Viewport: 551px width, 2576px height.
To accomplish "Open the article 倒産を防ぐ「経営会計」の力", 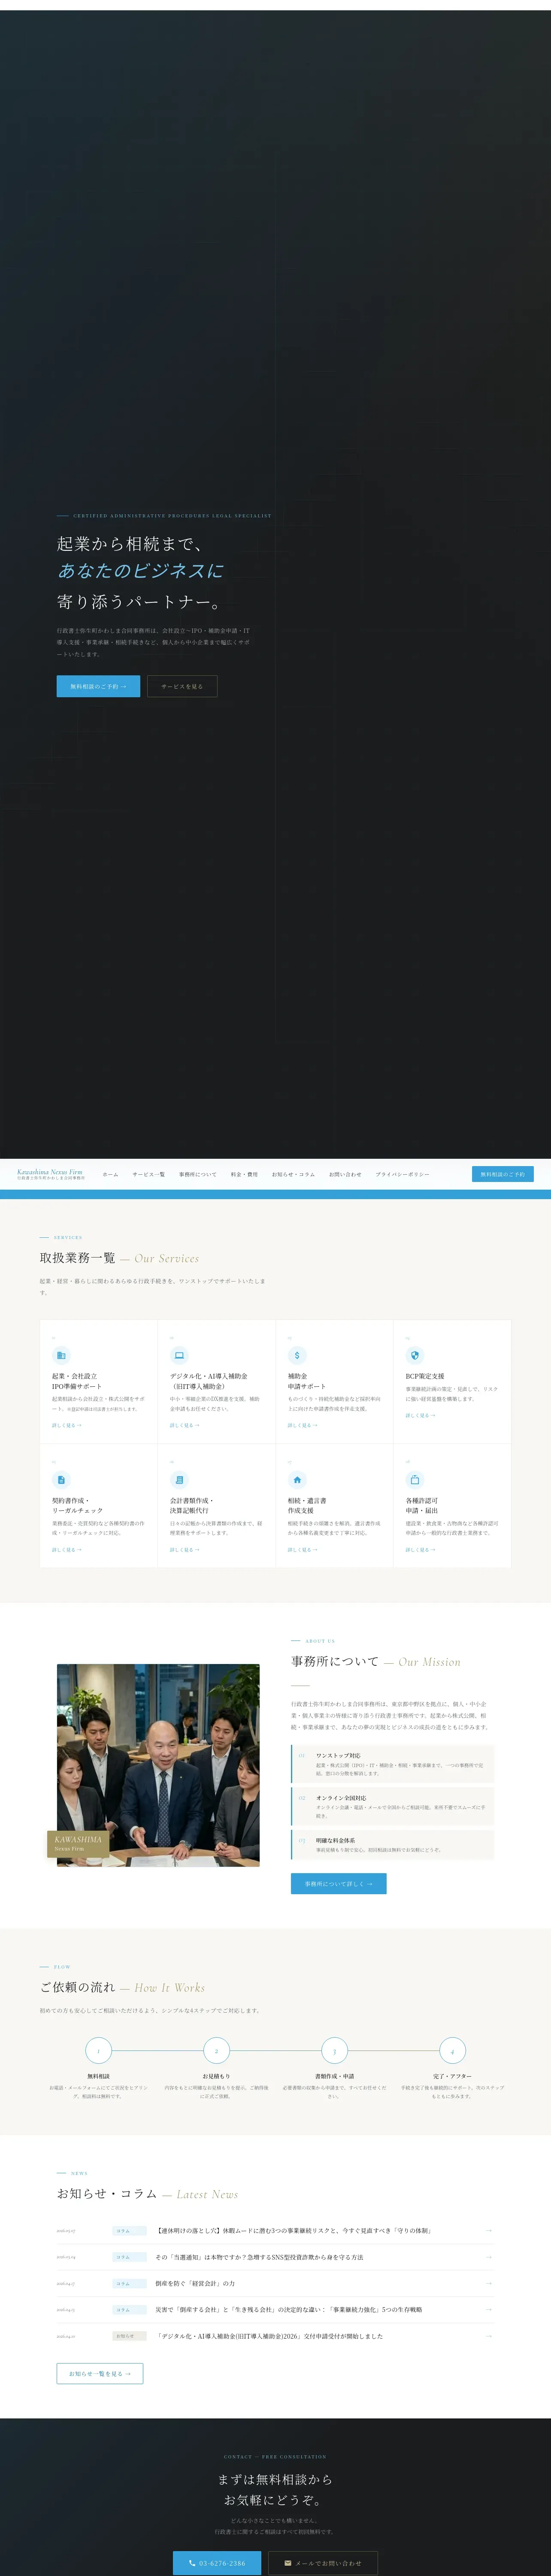I will coord(195,2283).
